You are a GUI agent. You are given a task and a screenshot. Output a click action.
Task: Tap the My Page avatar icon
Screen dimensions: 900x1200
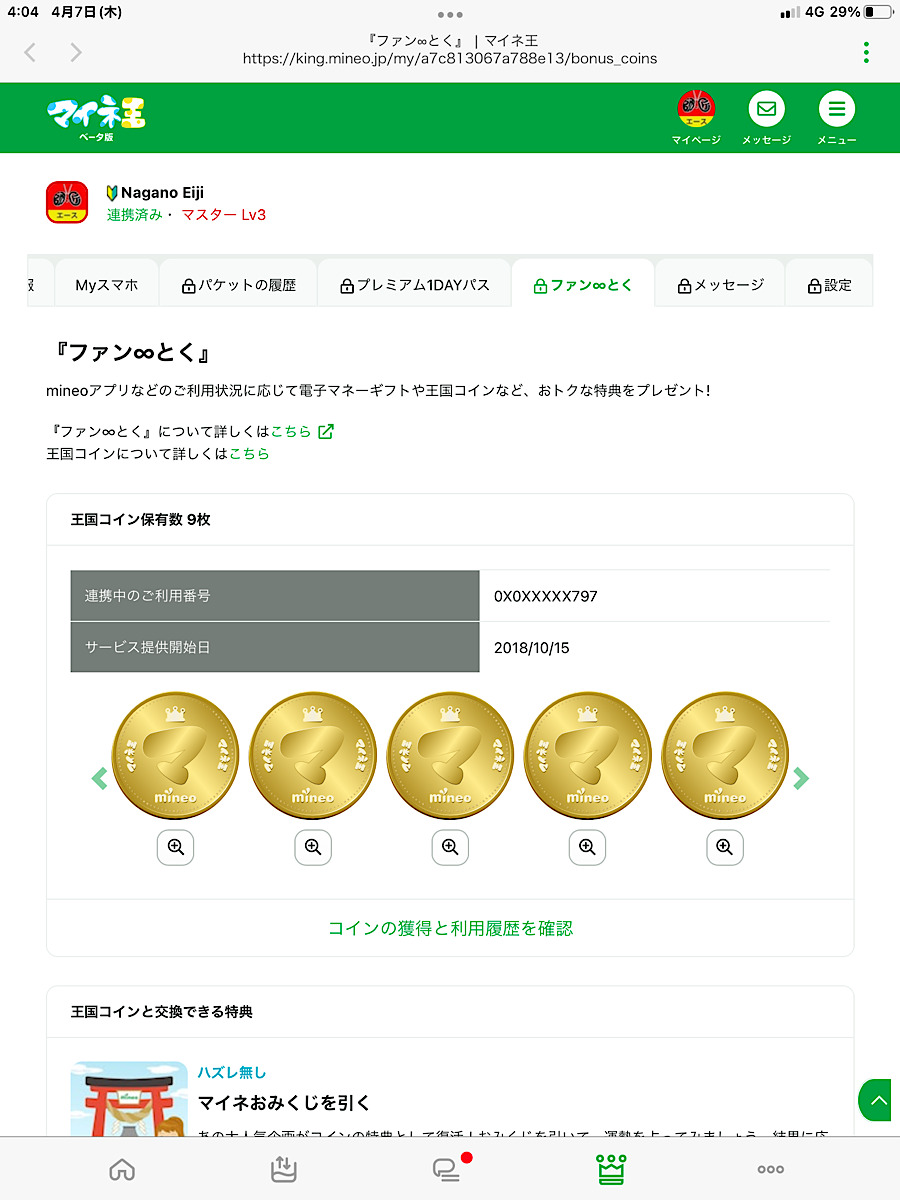(696, 109)
